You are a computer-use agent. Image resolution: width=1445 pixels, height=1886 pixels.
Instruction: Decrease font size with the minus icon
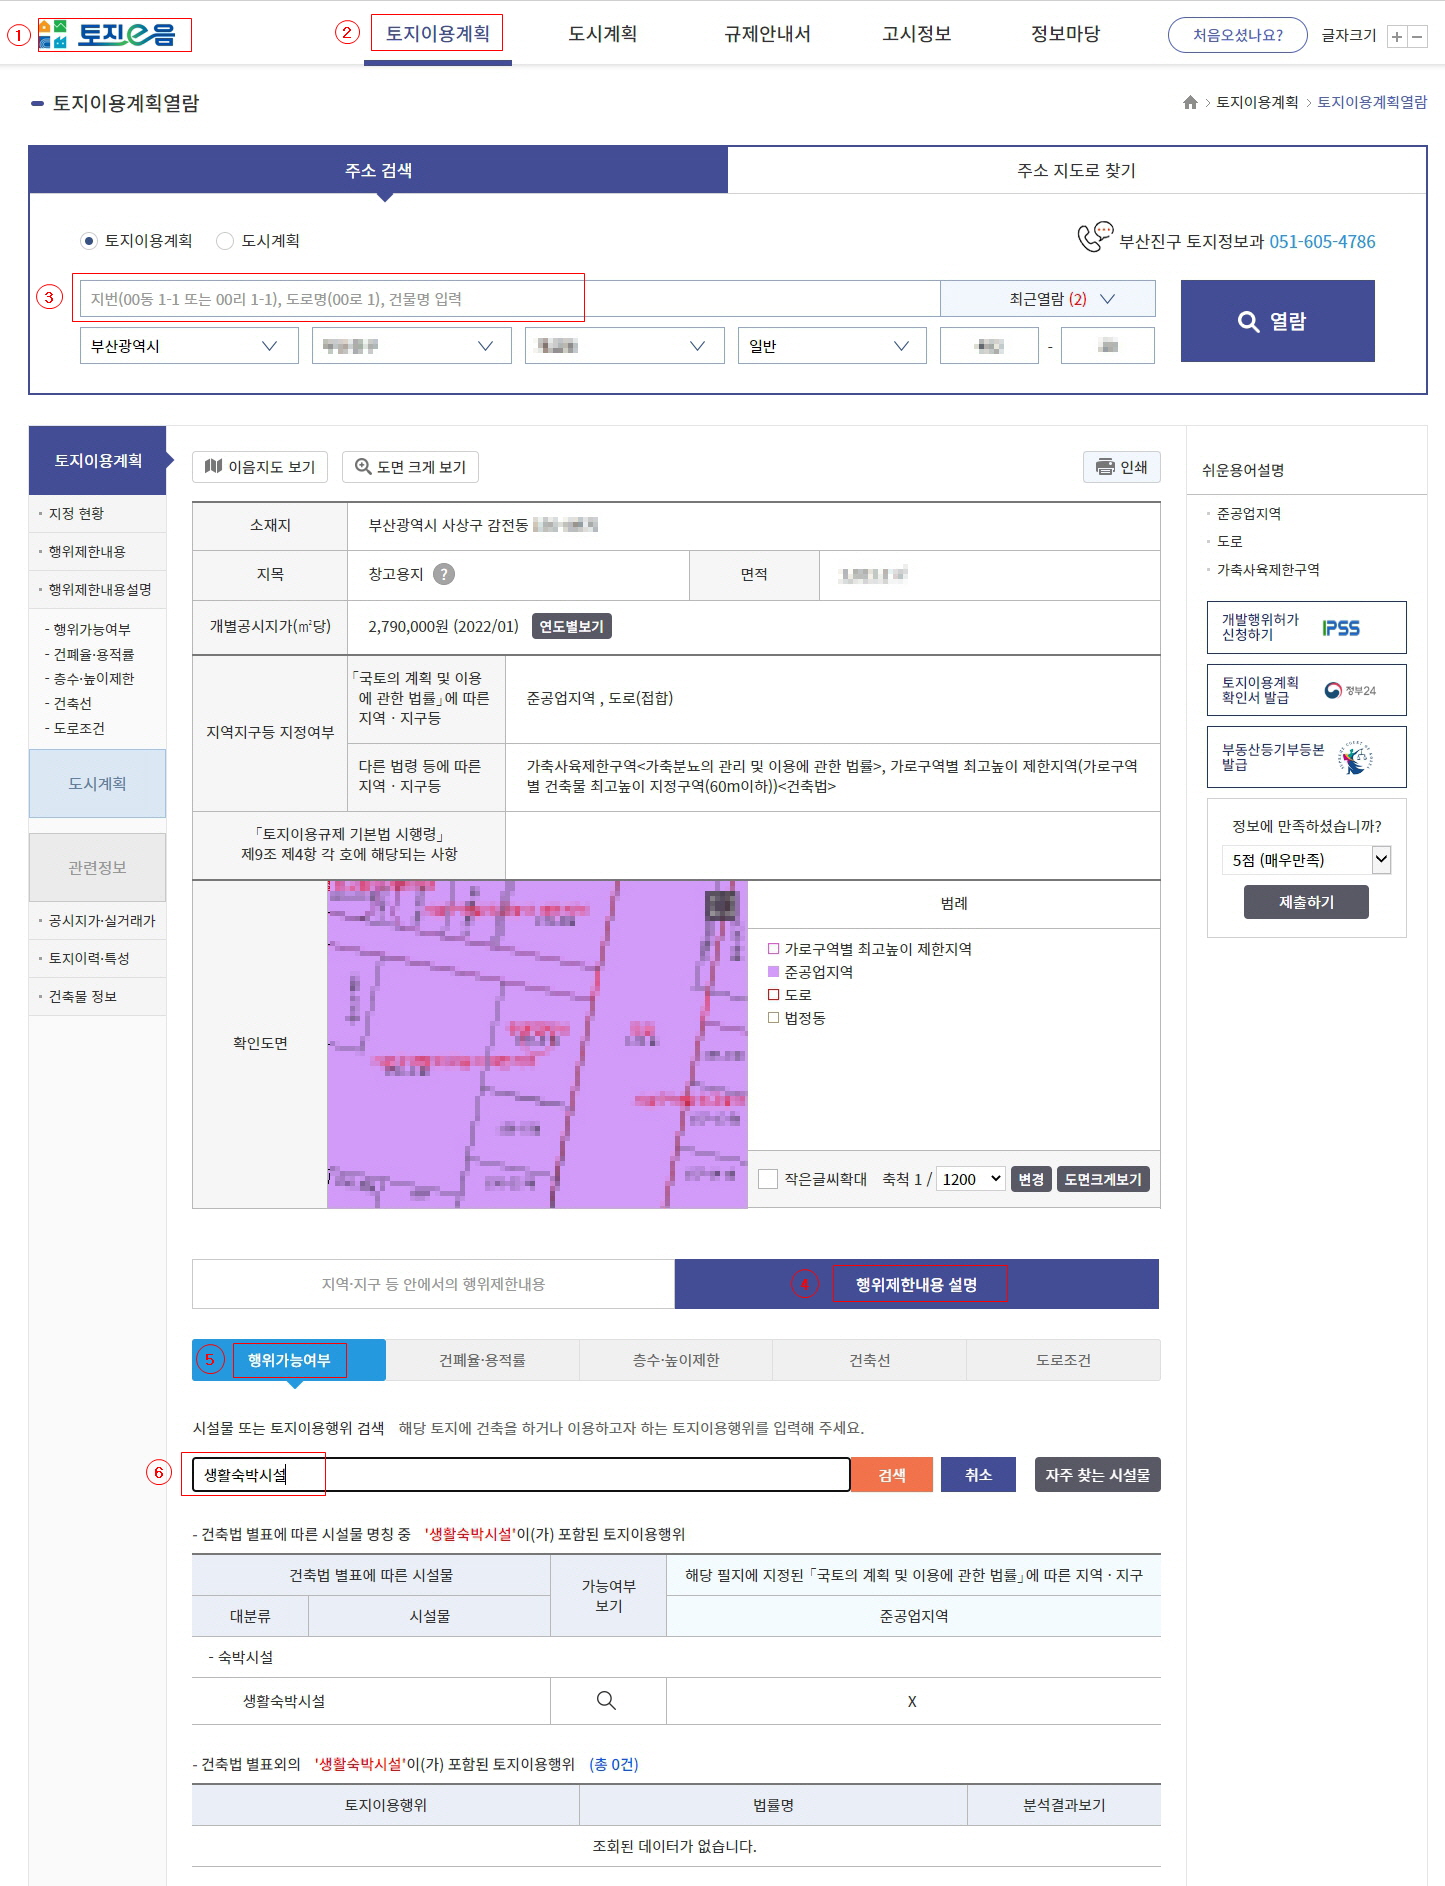[1417, 37]
